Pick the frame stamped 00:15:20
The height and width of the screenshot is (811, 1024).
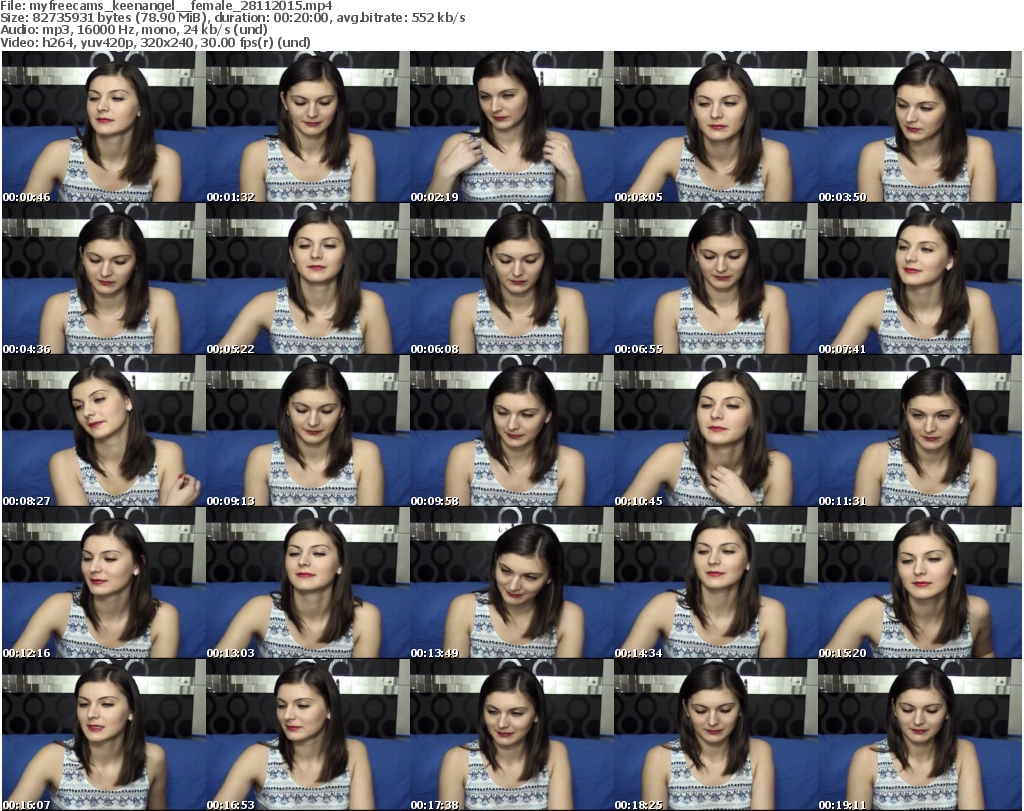tap(920, 582)
